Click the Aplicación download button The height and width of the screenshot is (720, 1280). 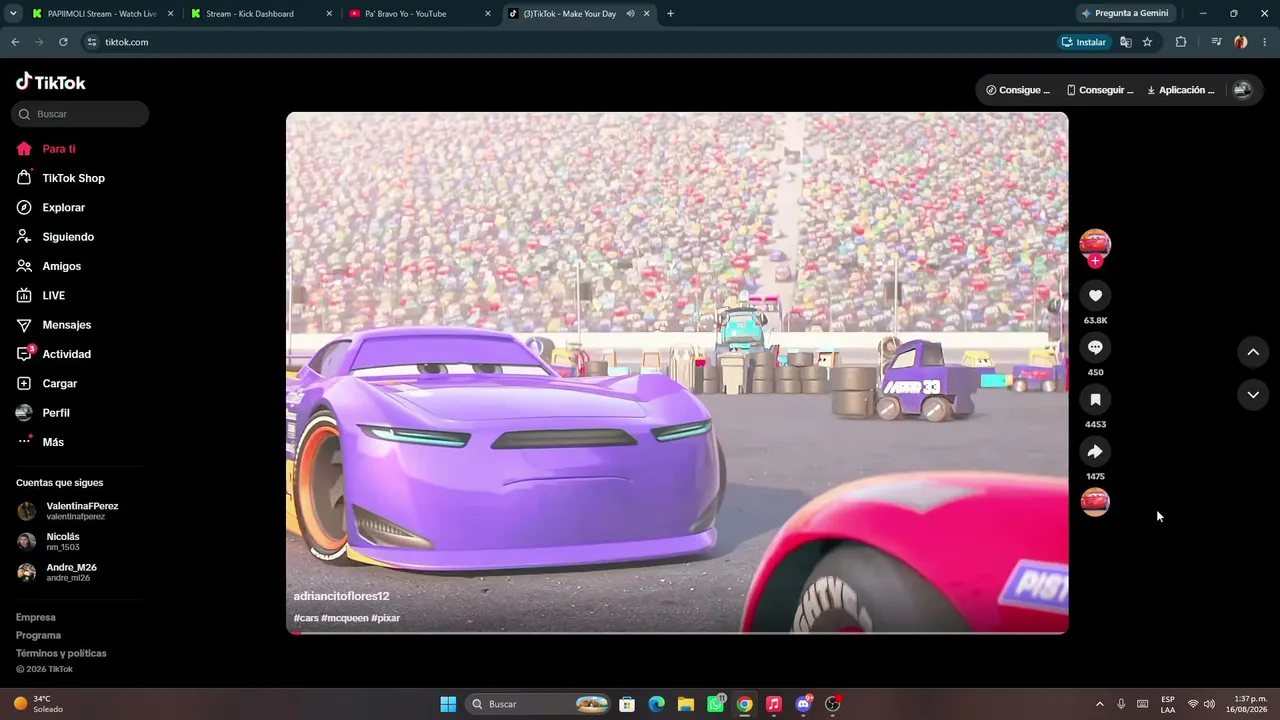pyautogui.click(x=1181, y=90)
